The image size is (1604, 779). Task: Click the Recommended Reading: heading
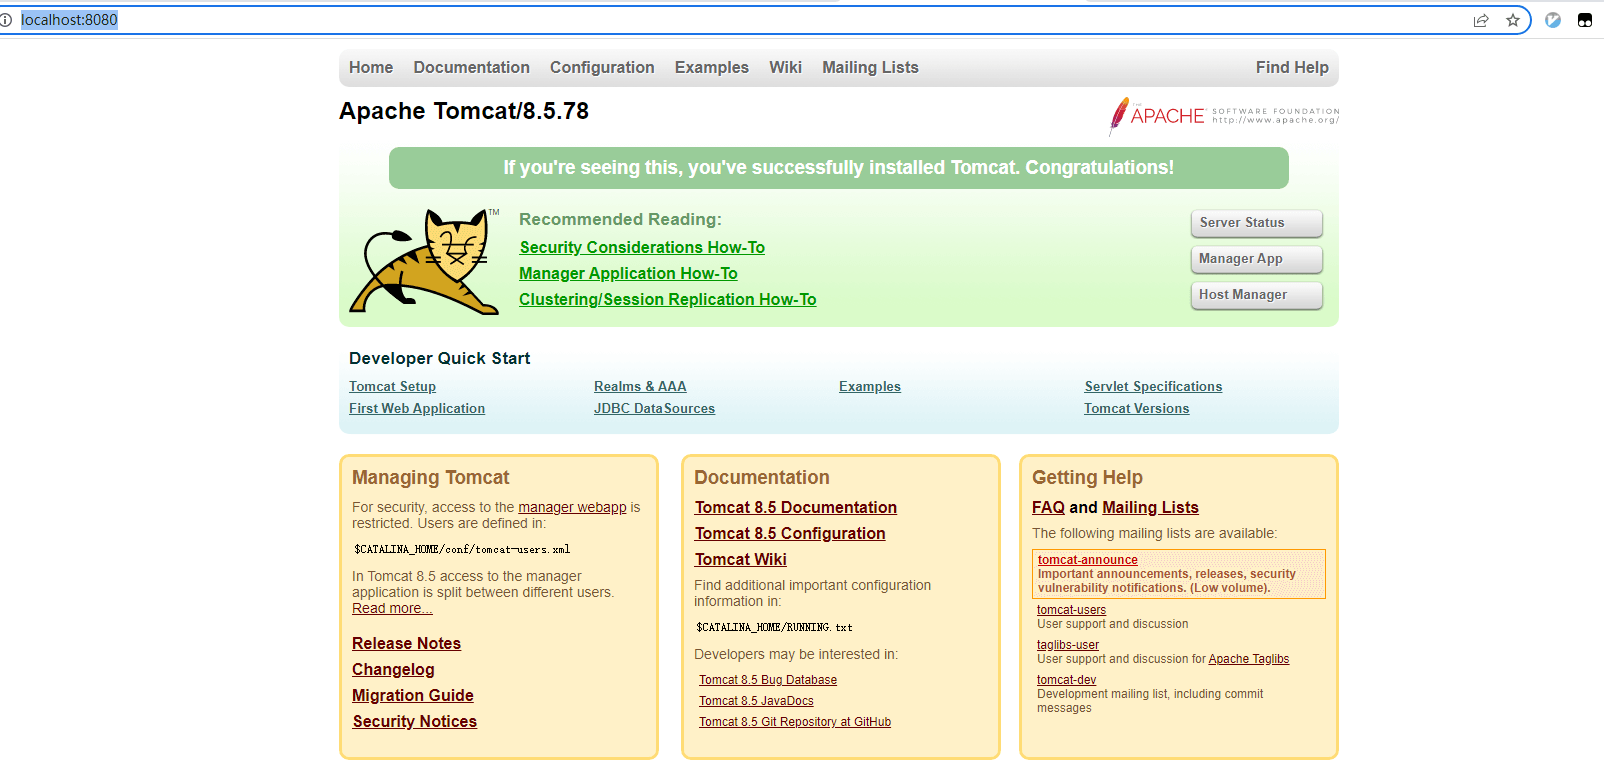[620, 219]
